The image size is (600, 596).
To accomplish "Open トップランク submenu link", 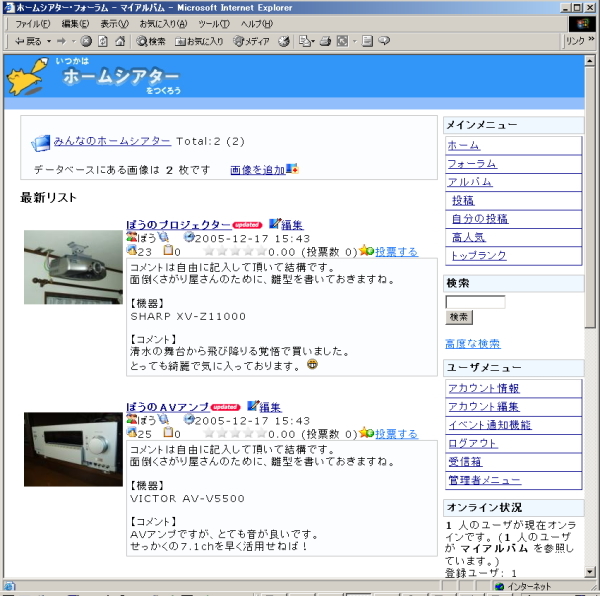I will (479, 256).
